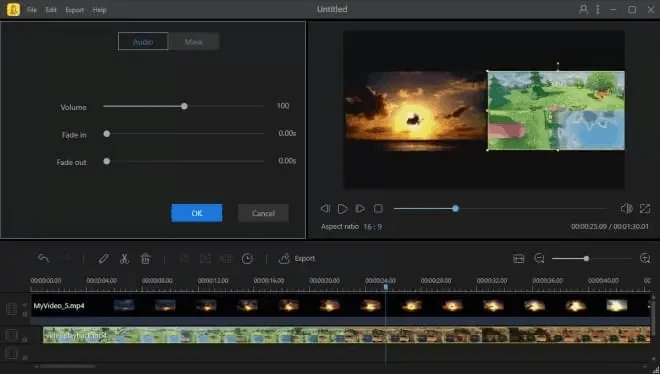Open the Export menu
This screenshot has height=374, width=660.
75,10
